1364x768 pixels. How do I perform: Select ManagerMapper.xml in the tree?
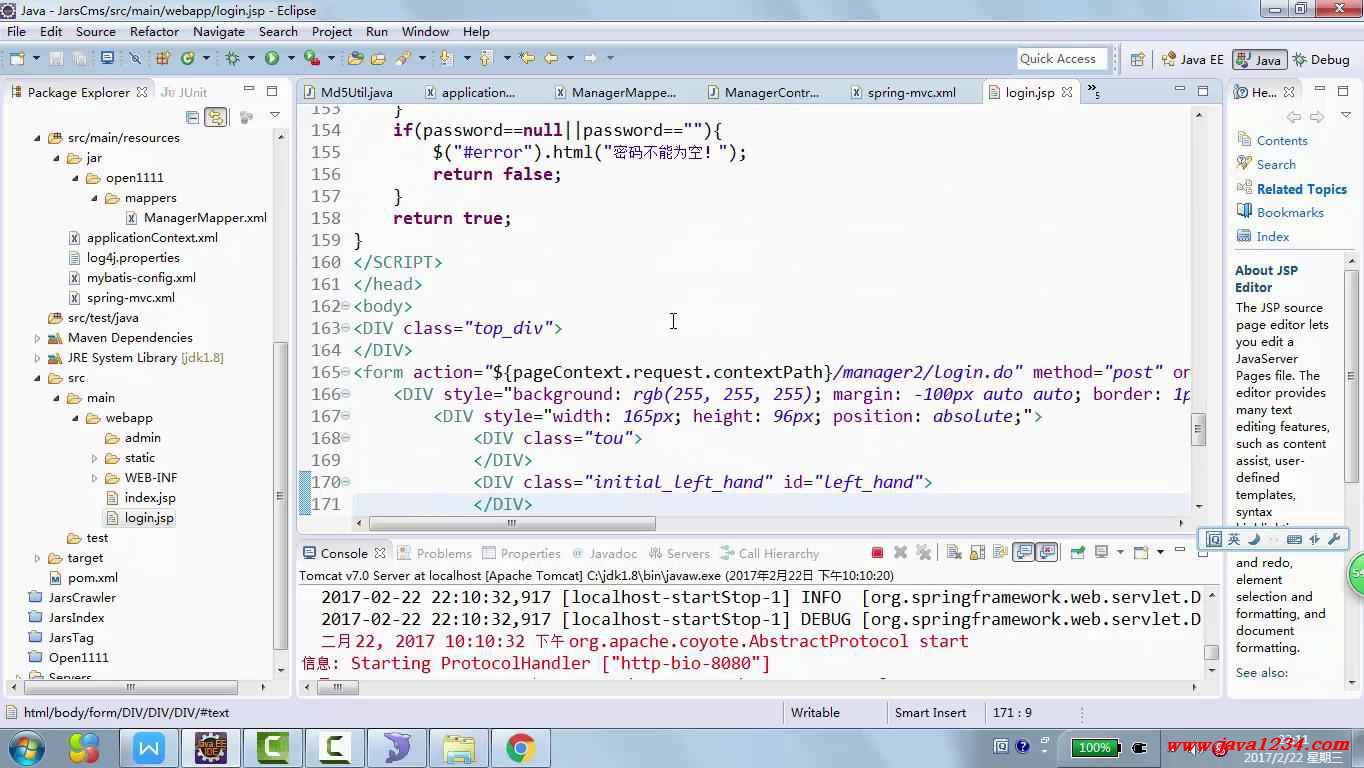205,218
